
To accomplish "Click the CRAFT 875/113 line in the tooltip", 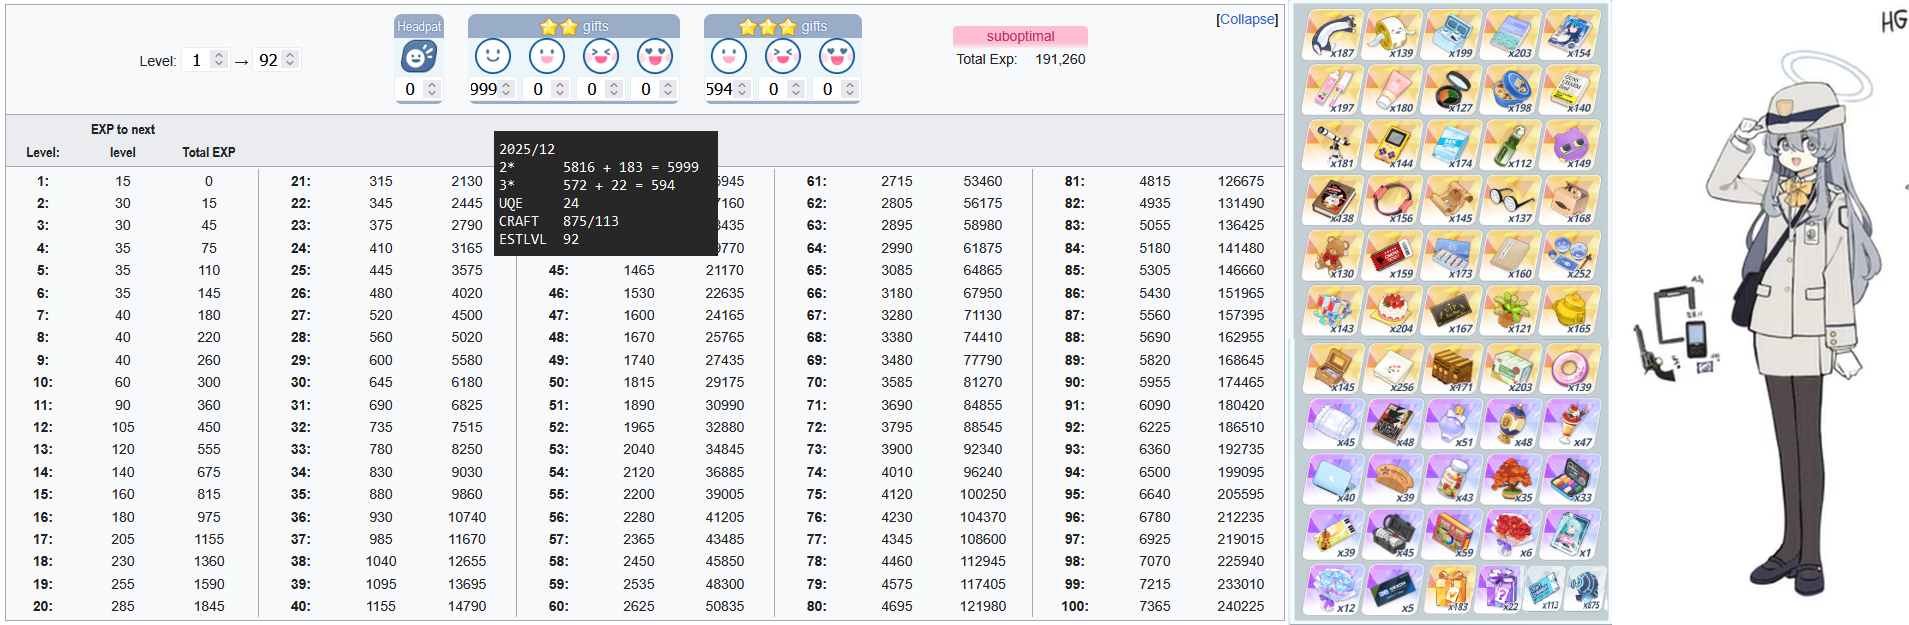I will (559, 221).
